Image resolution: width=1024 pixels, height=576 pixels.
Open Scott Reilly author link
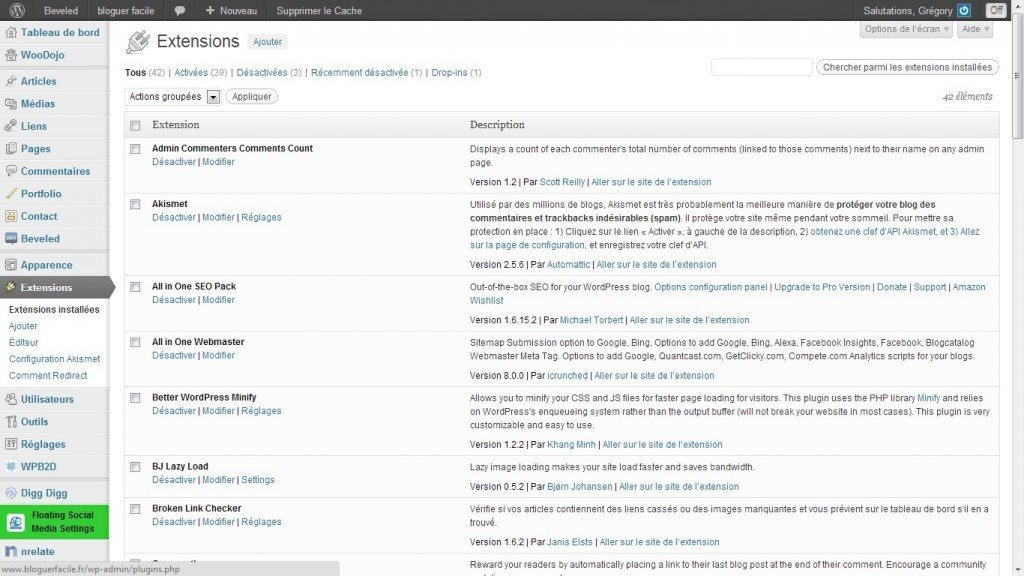click(x=562, y=182)
